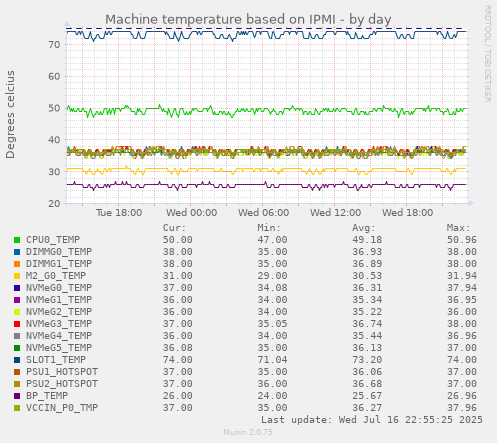Click the Tue 18:00 time axis label

[119, 213]
